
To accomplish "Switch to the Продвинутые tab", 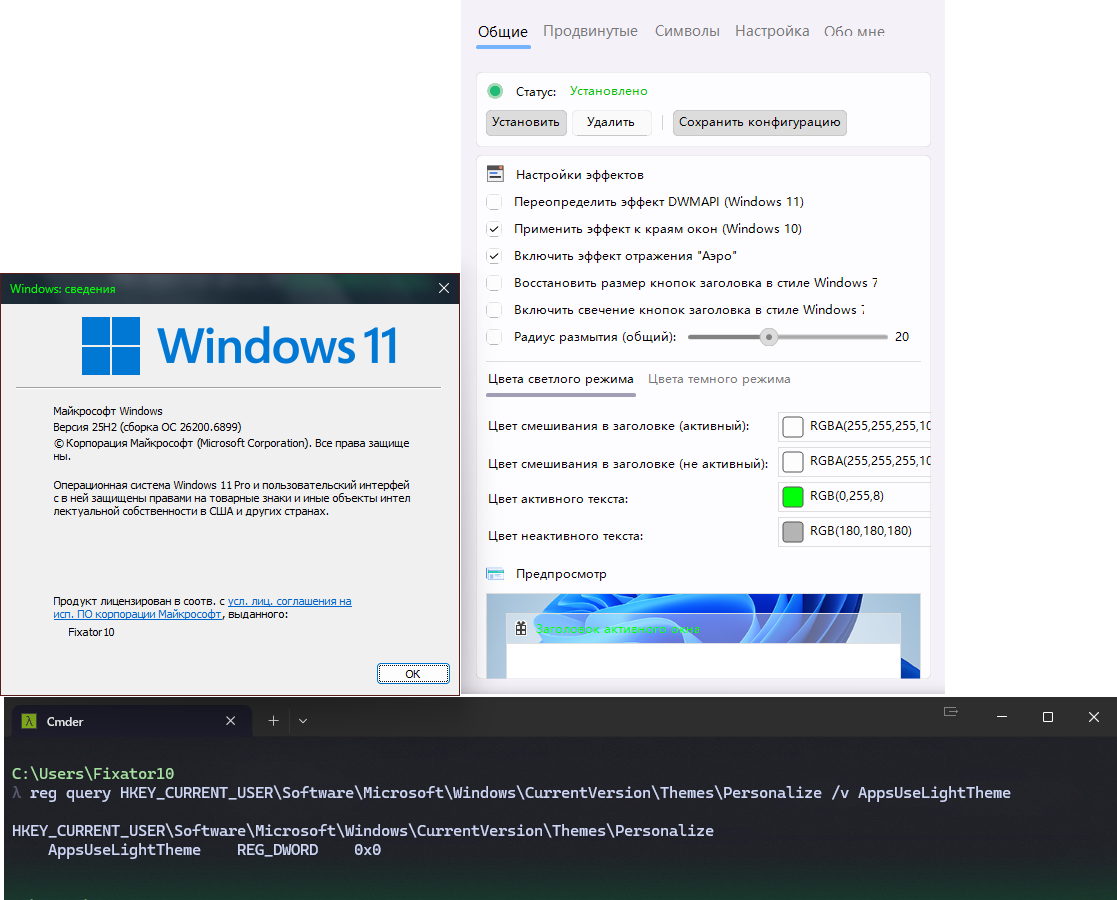I will tap(590, 31).
